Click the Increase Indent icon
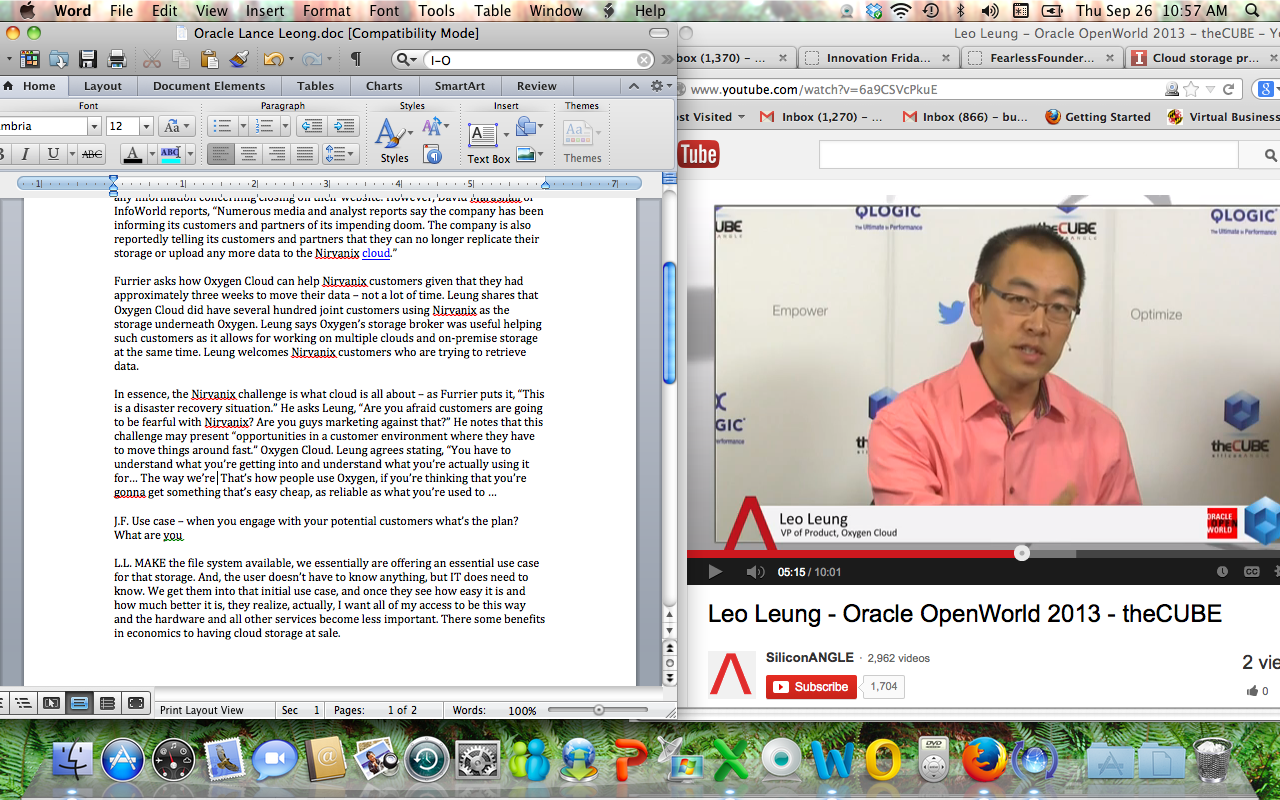 (x=344, y=126)
